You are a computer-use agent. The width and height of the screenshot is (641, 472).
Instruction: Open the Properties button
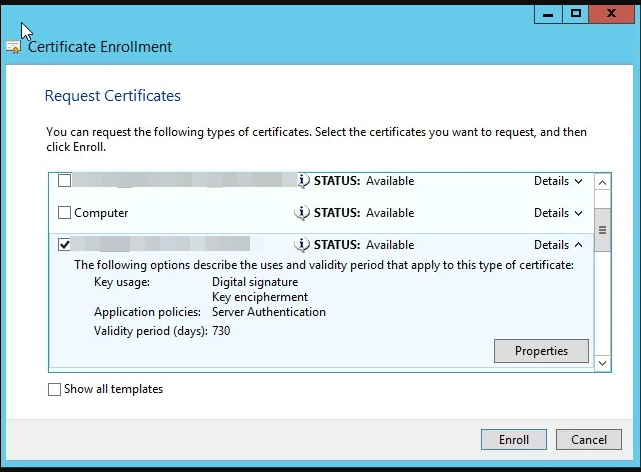[541, 351]
